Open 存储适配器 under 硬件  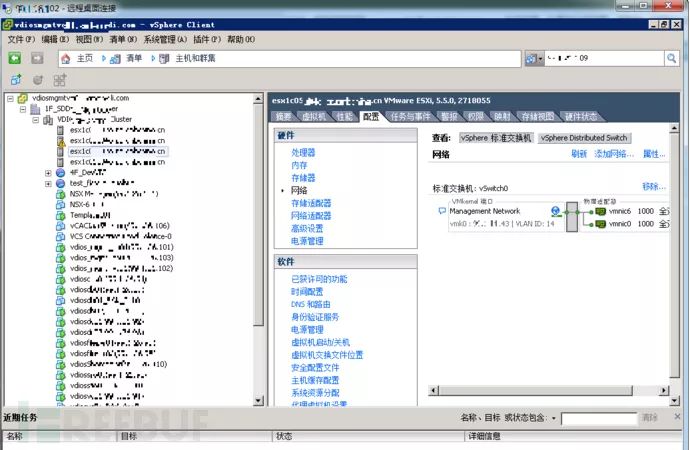coord(311,203)
